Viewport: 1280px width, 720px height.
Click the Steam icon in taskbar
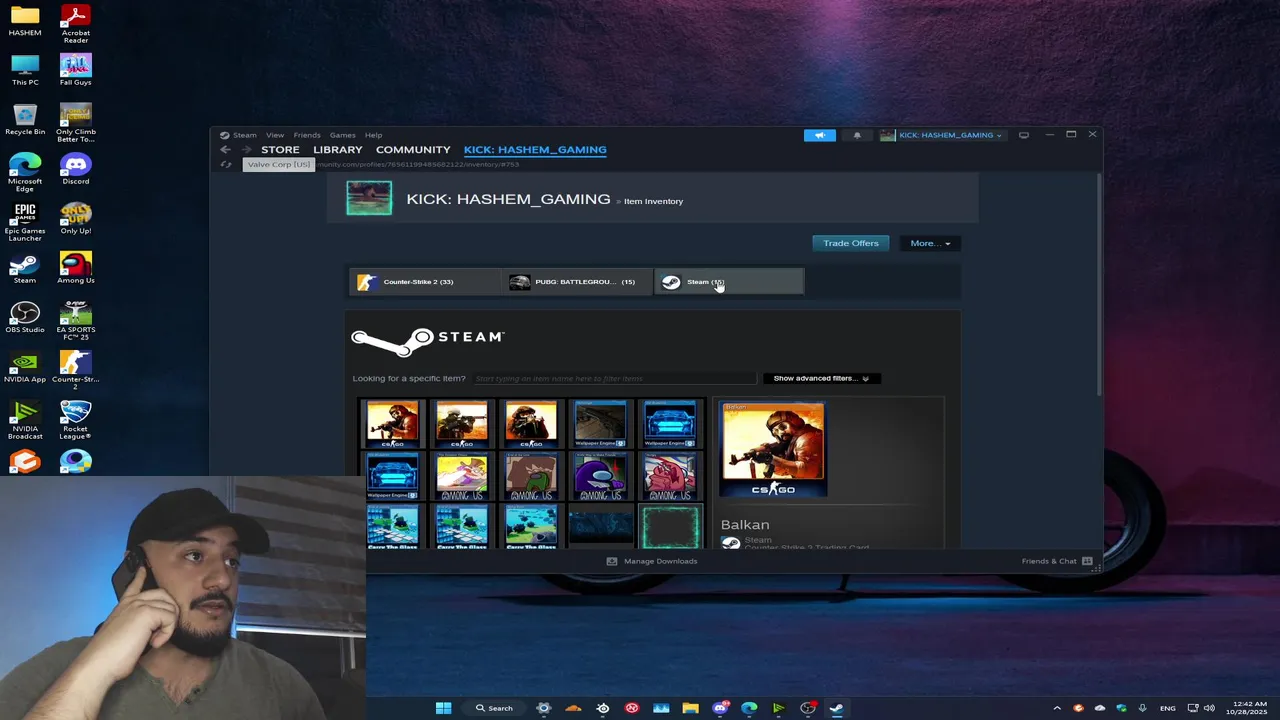[836, 708]
